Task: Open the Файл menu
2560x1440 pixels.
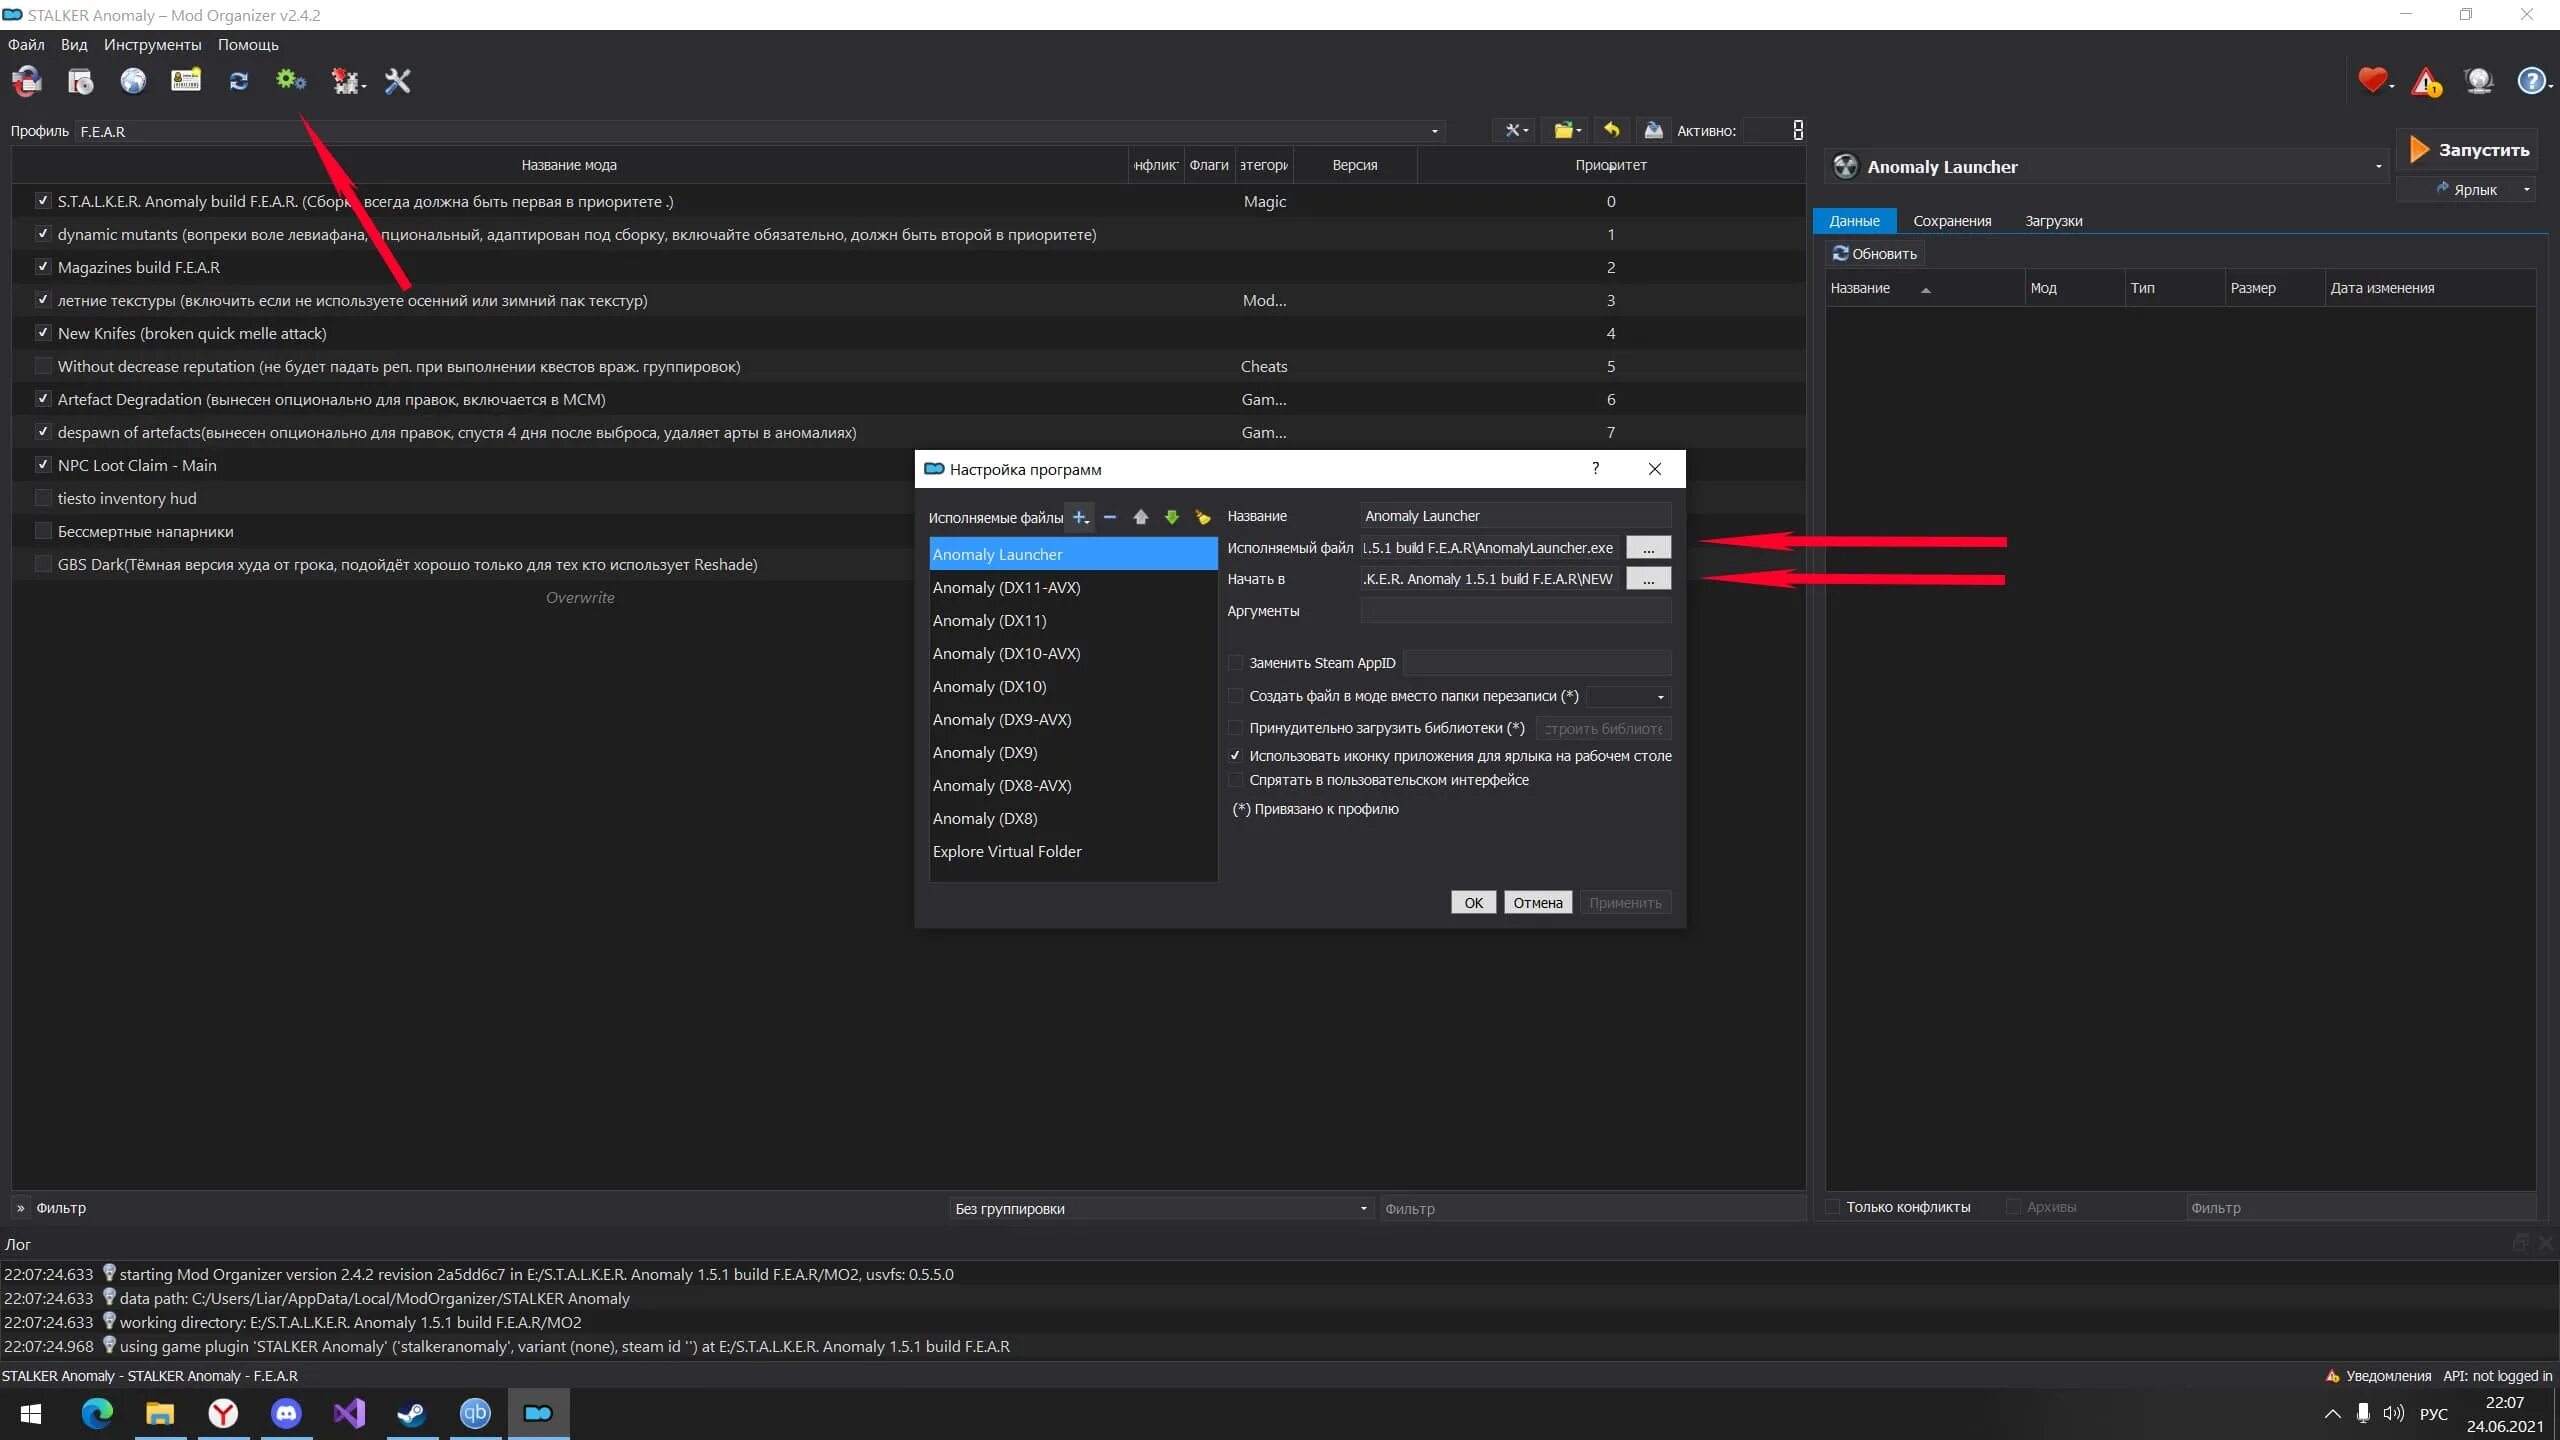Action: tap(26, 45)
